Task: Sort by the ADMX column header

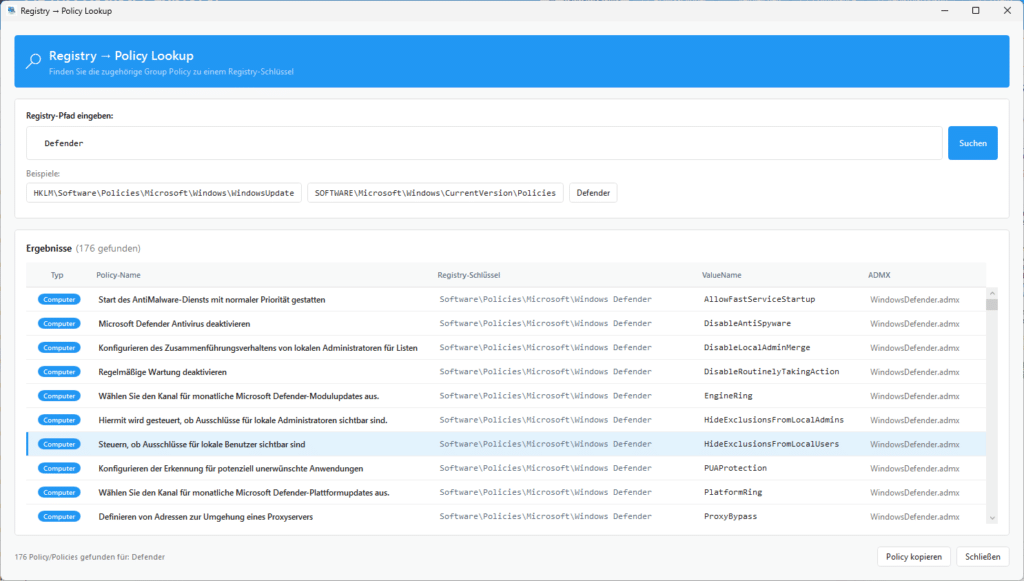Action: [x=879, y=275]
